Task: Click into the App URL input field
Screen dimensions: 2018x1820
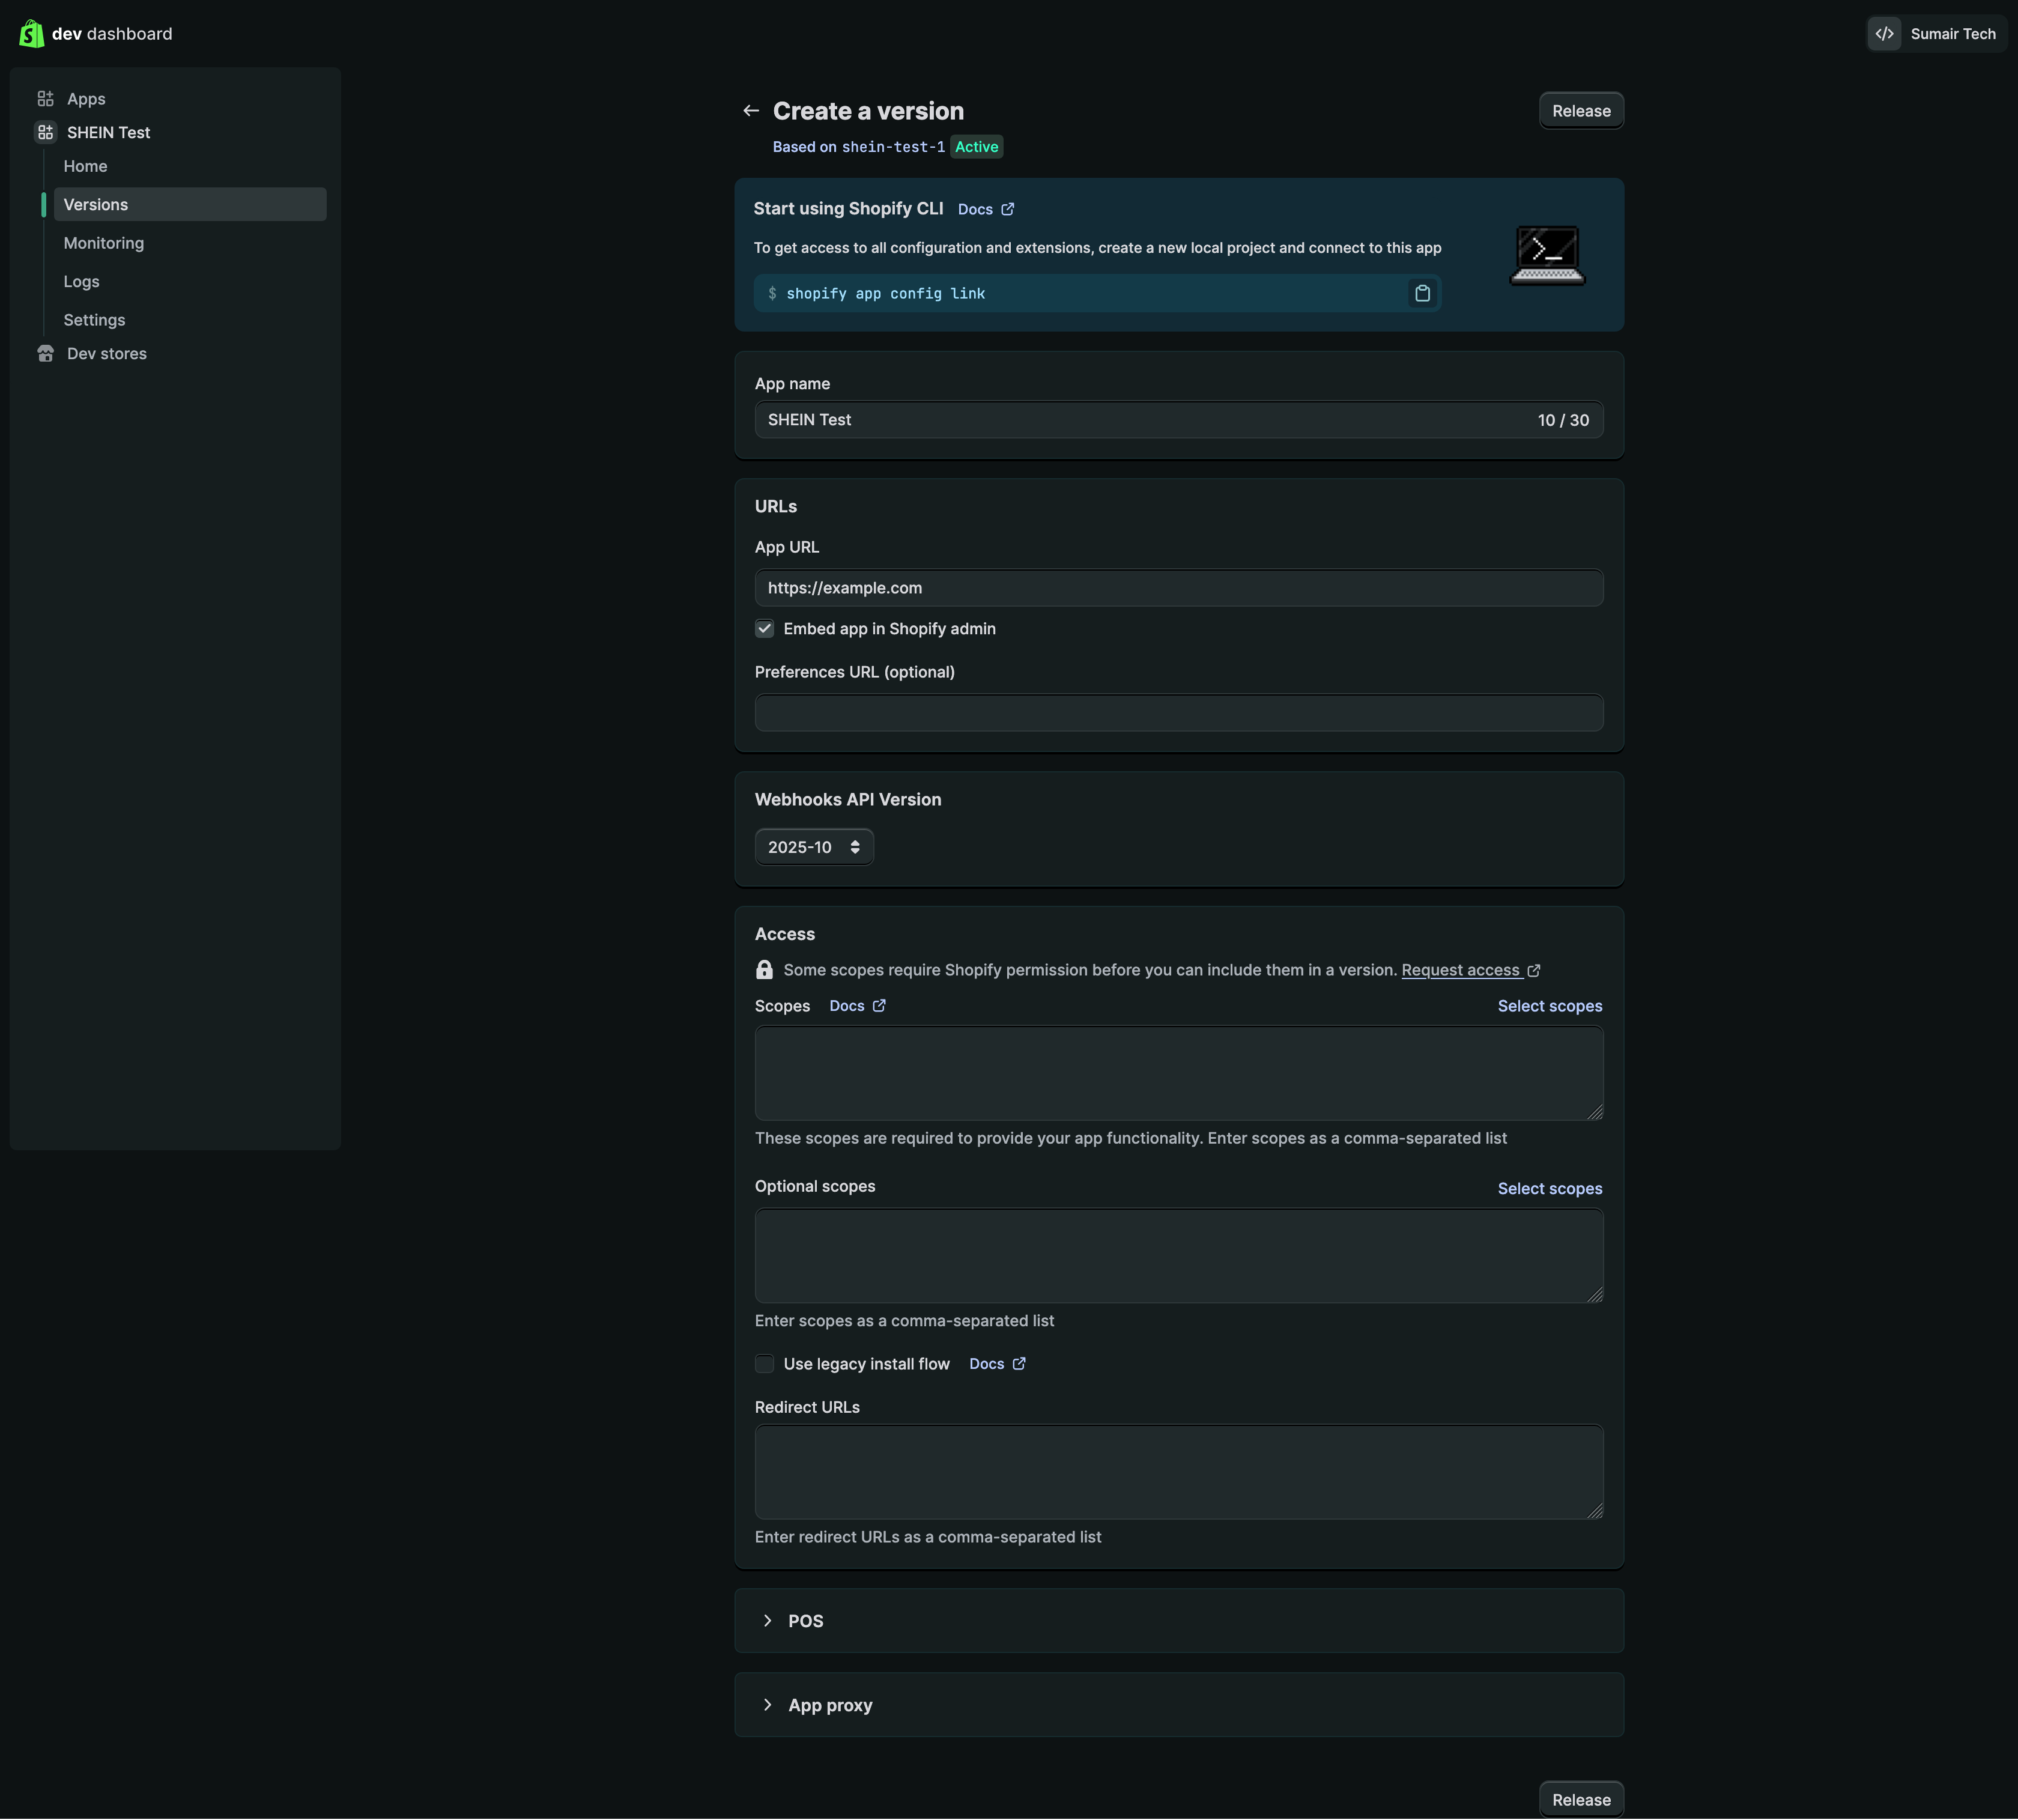Action: click(1178, 588)
